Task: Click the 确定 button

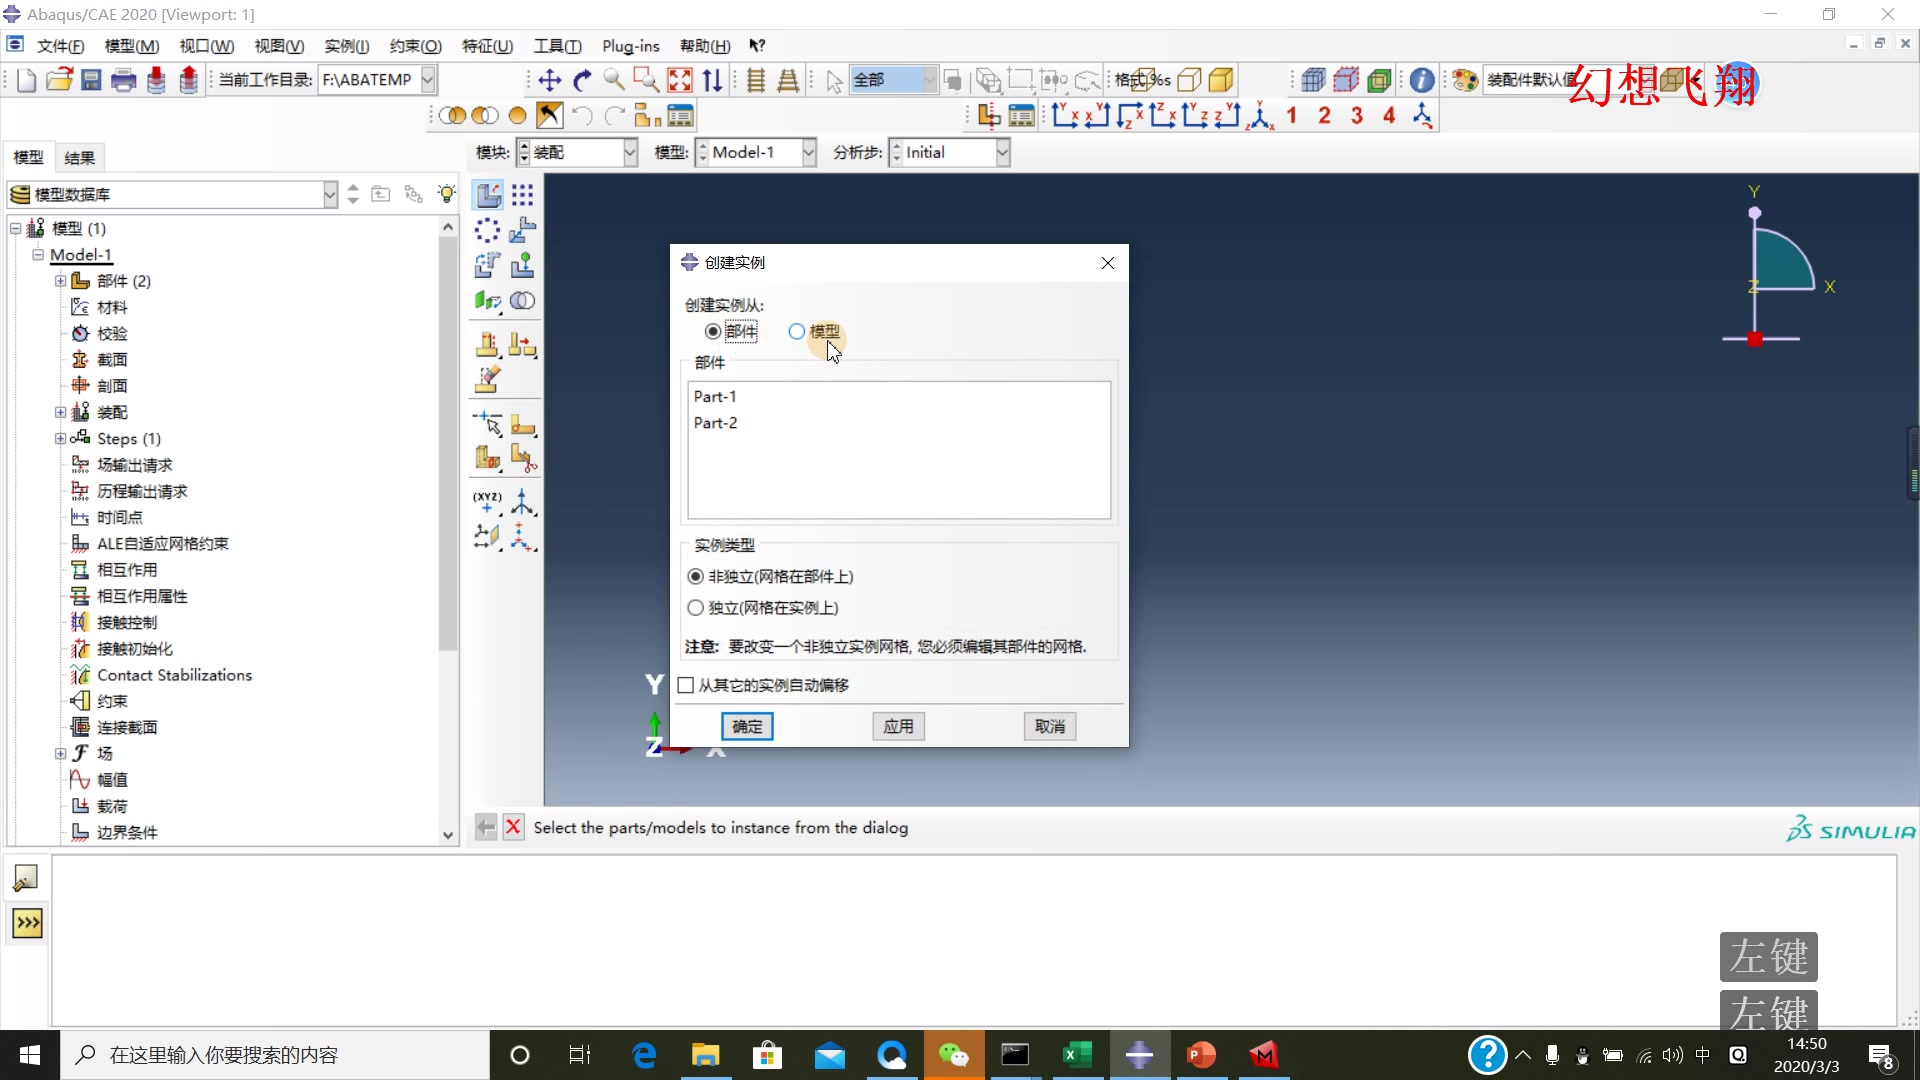Action: 747,726
